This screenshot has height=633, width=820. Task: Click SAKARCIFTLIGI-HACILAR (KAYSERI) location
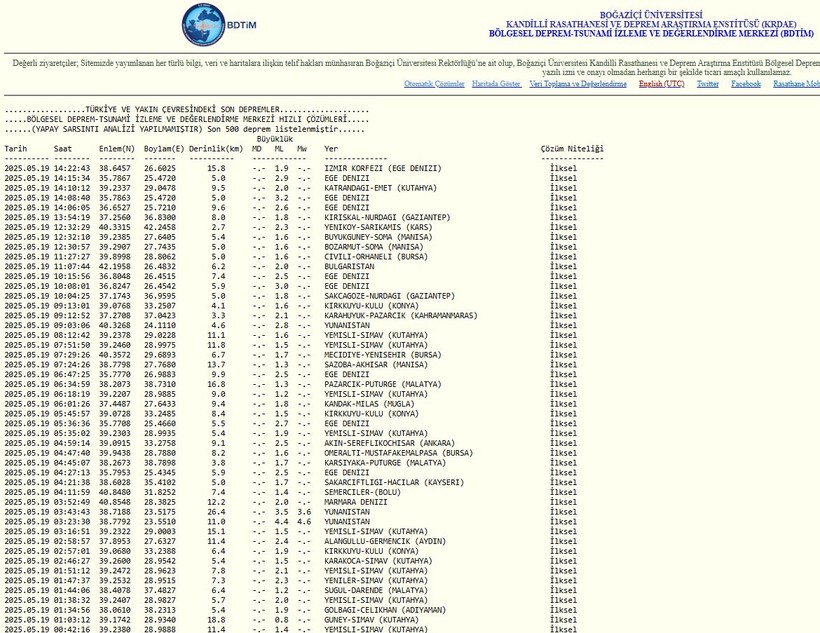click(394, 482)
